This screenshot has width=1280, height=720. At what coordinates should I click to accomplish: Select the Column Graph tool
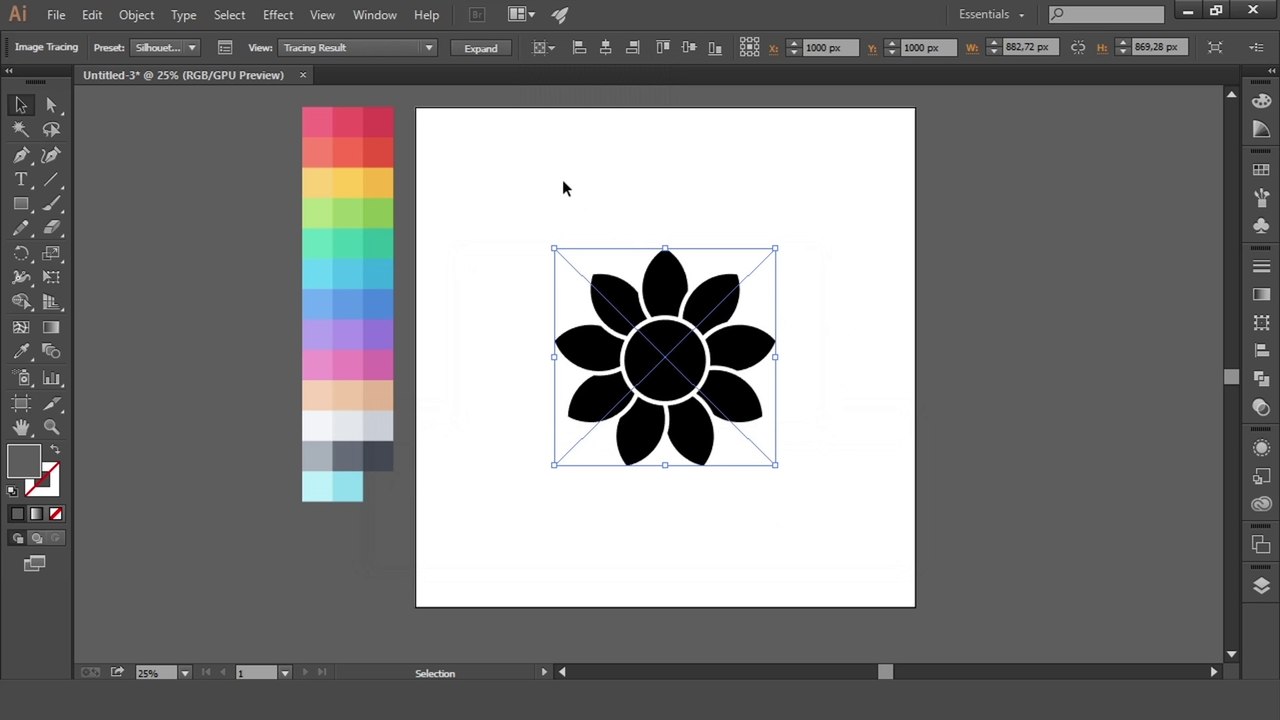tap(52, 378)
